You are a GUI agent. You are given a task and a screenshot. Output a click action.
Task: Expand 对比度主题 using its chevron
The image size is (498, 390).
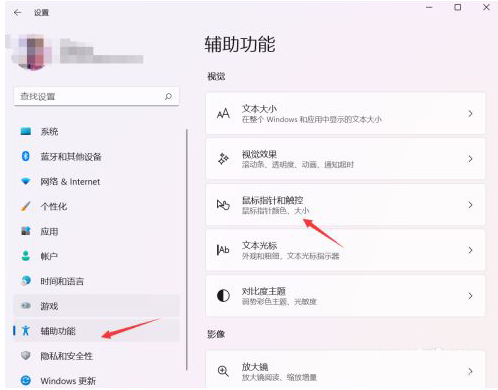[x=470, y=296]
